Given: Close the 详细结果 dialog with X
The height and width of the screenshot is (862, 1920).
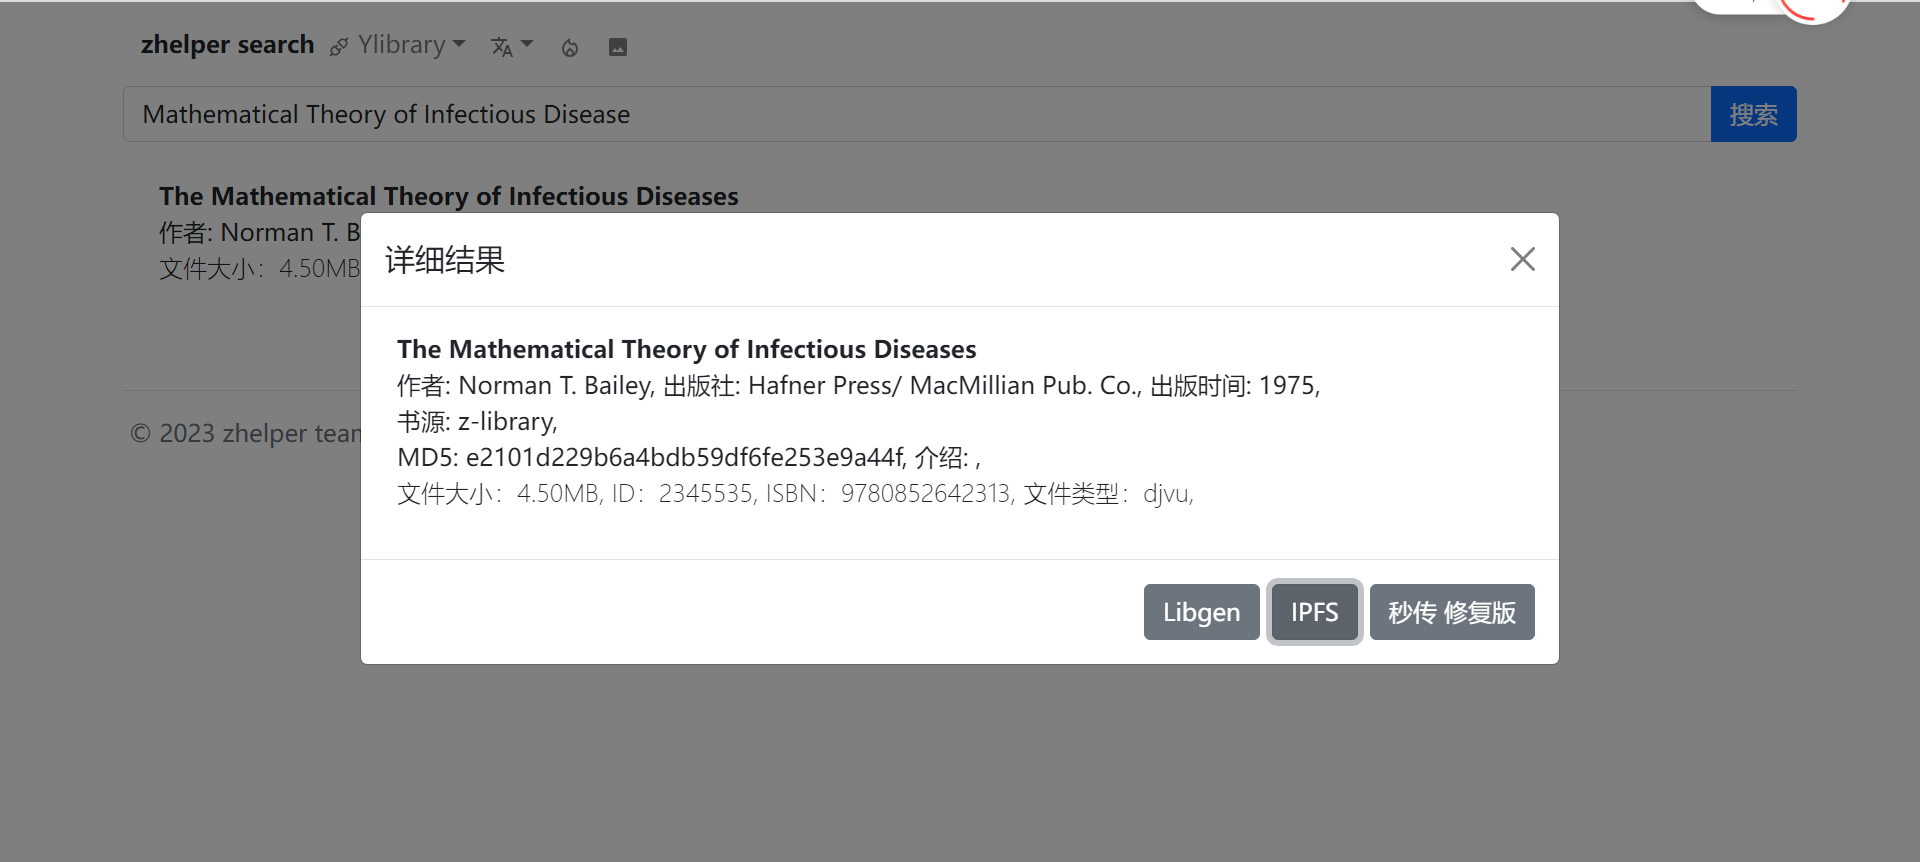Looking at the screenshot, I should click(1522, 260).
